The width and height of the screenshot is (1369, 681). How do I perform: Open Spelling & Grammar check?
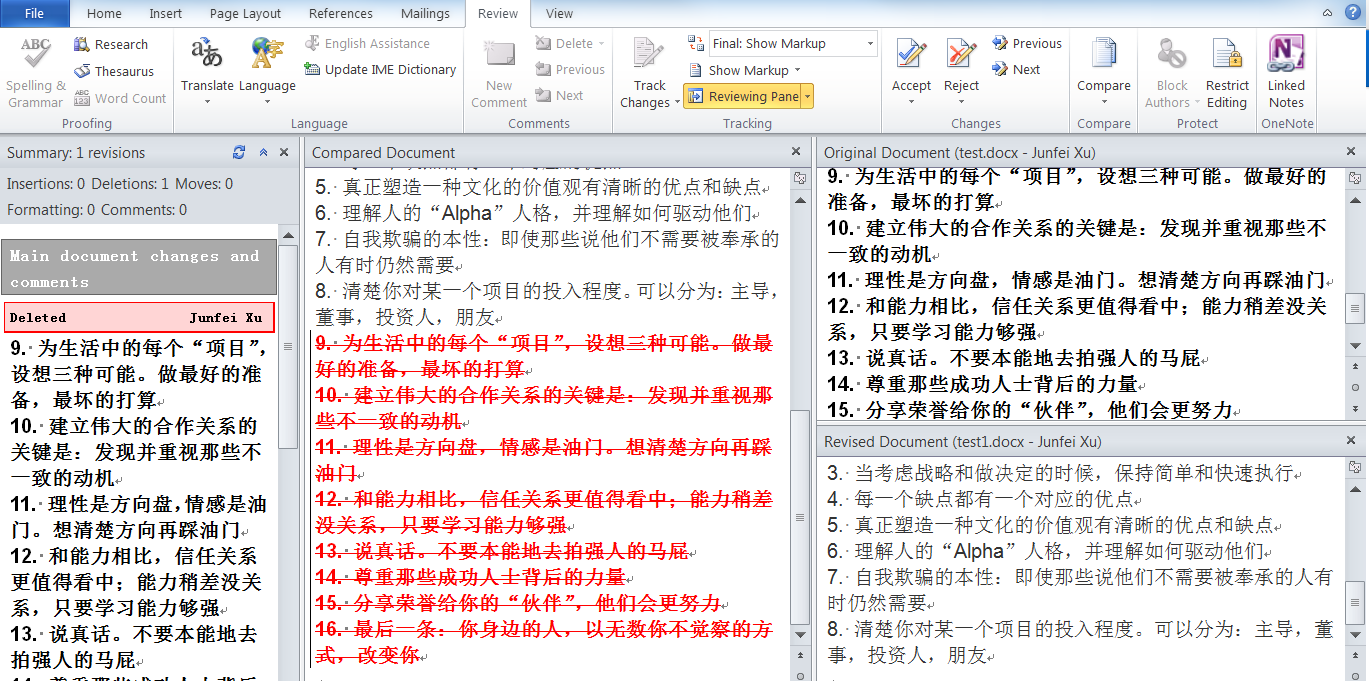point(35,70)
